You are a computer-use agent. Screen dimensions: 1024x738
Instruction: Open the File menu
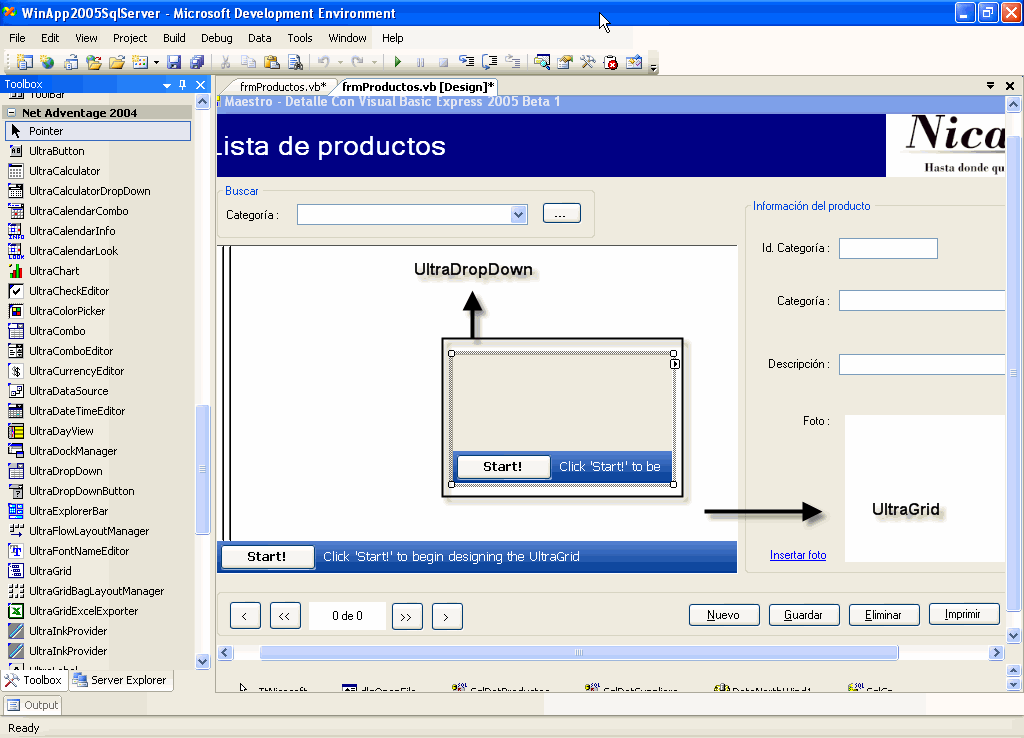(x=18, y=38)
